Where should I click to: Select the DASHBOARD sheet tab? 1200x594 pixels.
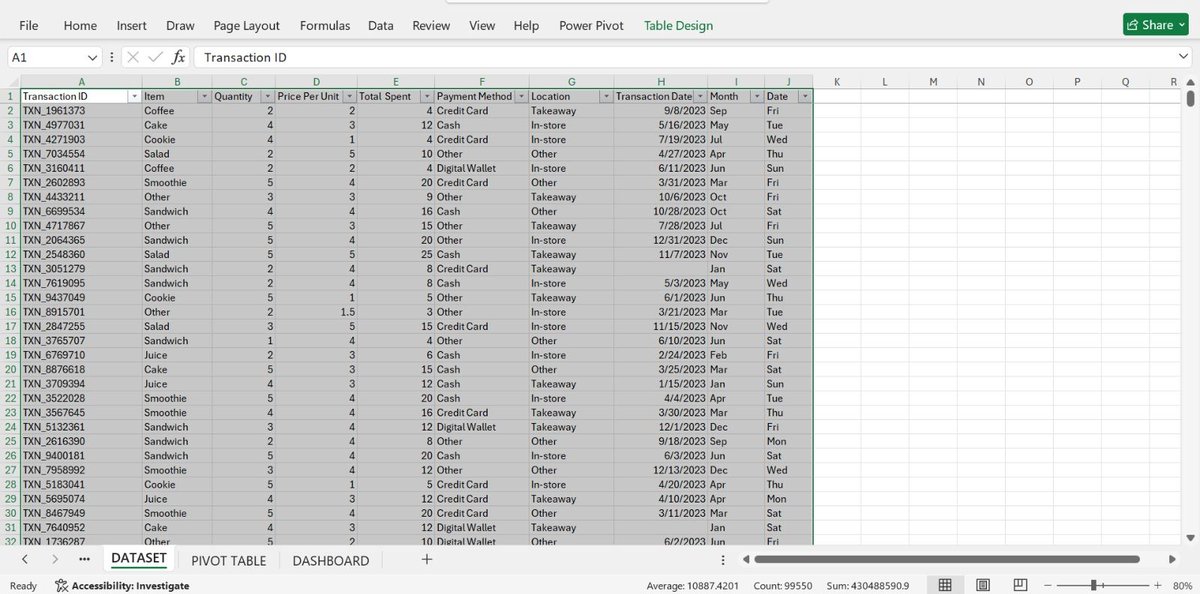coord(331,560)
